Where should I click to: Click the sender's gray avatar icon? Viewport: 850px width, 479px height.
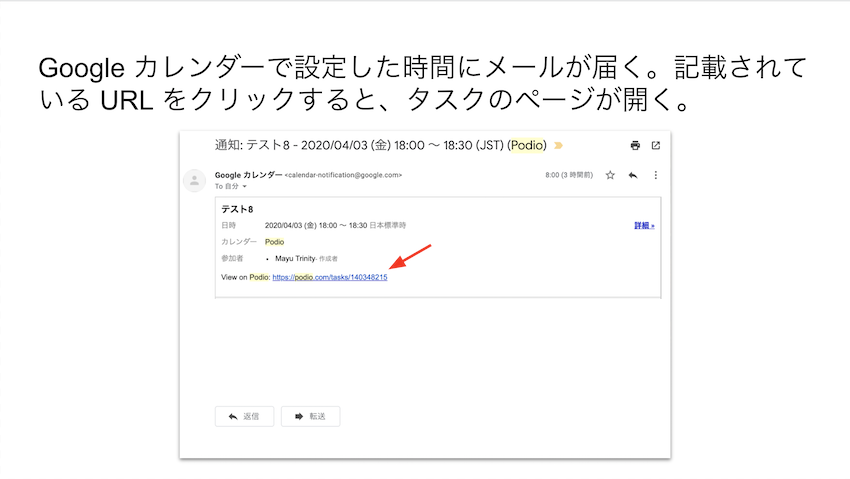(x=195, y=180)
